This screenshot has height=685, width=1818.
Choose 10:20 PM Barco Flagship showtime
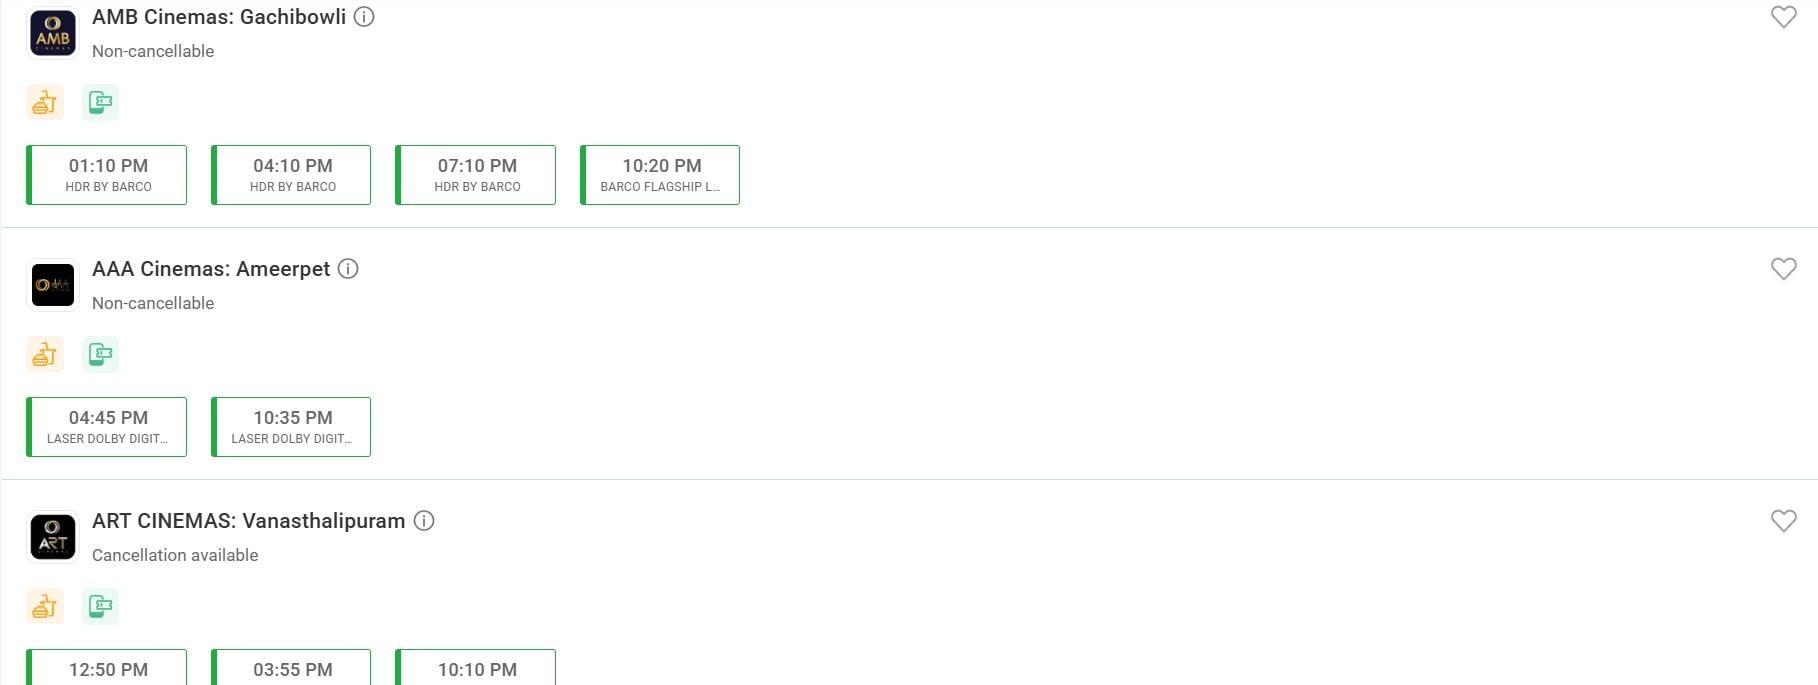click(x=660, y=175)
